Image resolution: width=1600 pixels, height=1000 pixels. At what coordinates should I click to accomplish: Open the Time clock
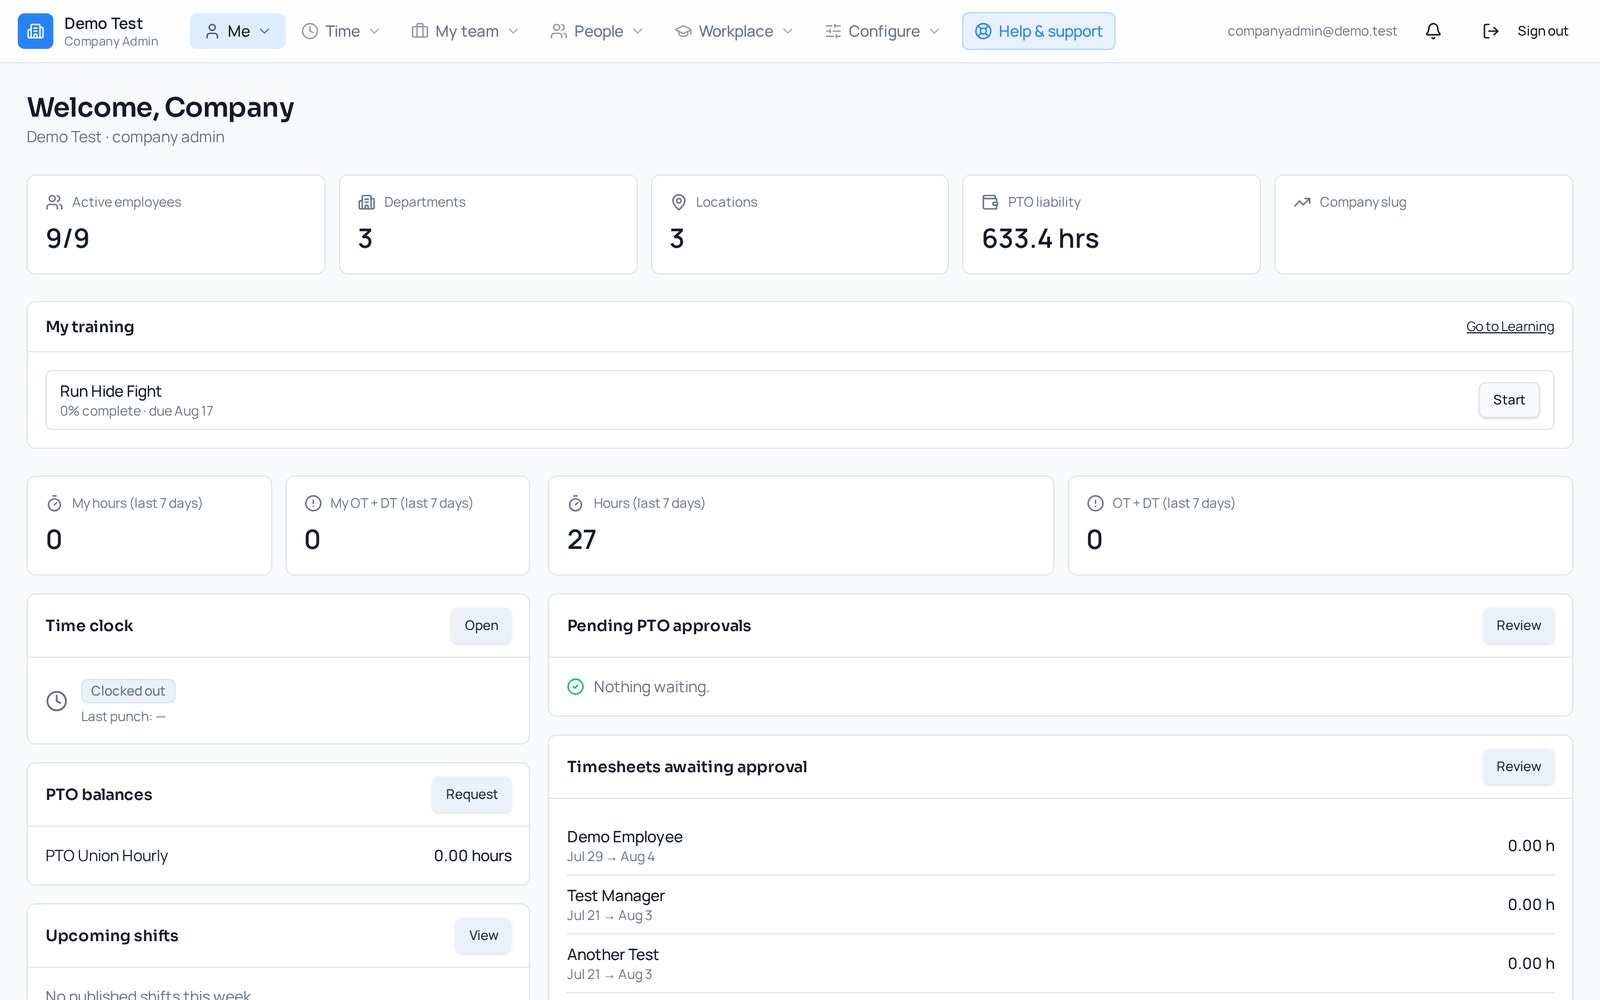coord(481,626)
